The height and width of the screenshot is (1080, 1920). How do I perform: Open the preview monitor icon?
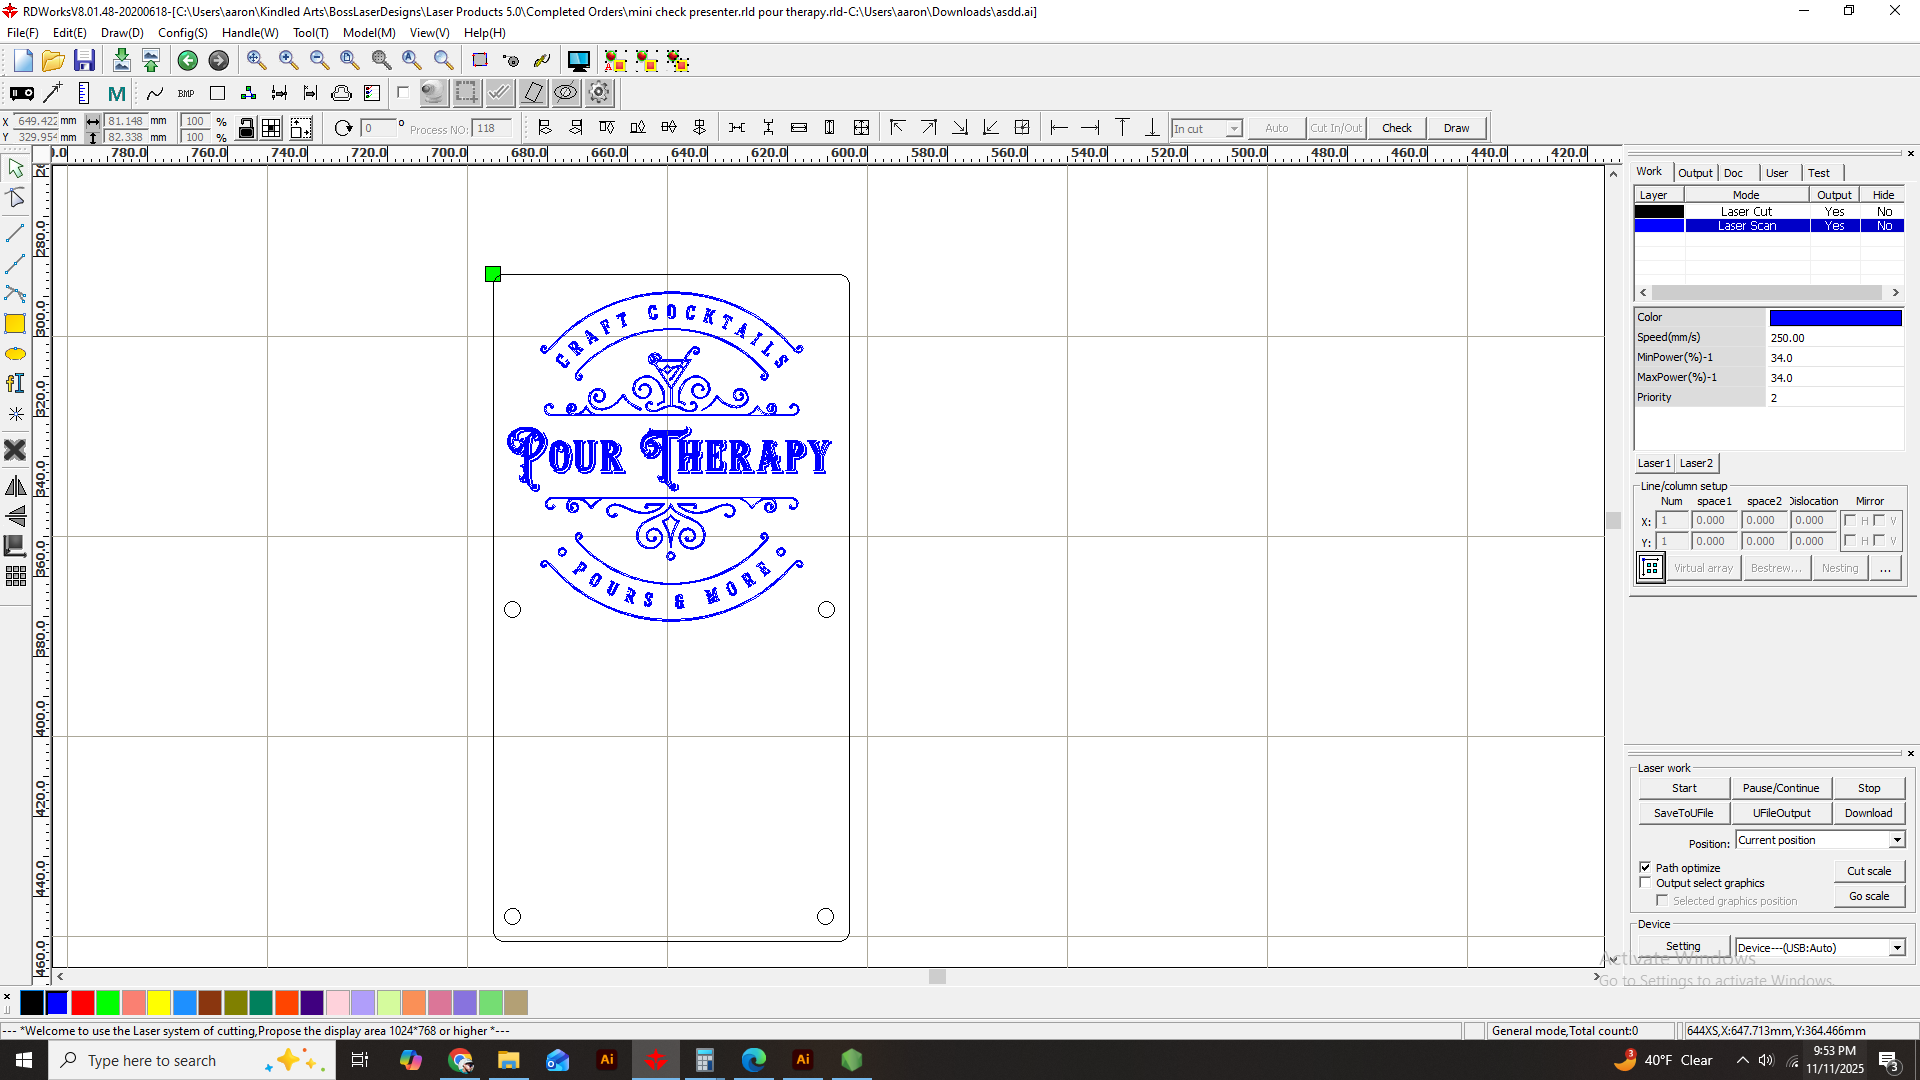(578, 61)
